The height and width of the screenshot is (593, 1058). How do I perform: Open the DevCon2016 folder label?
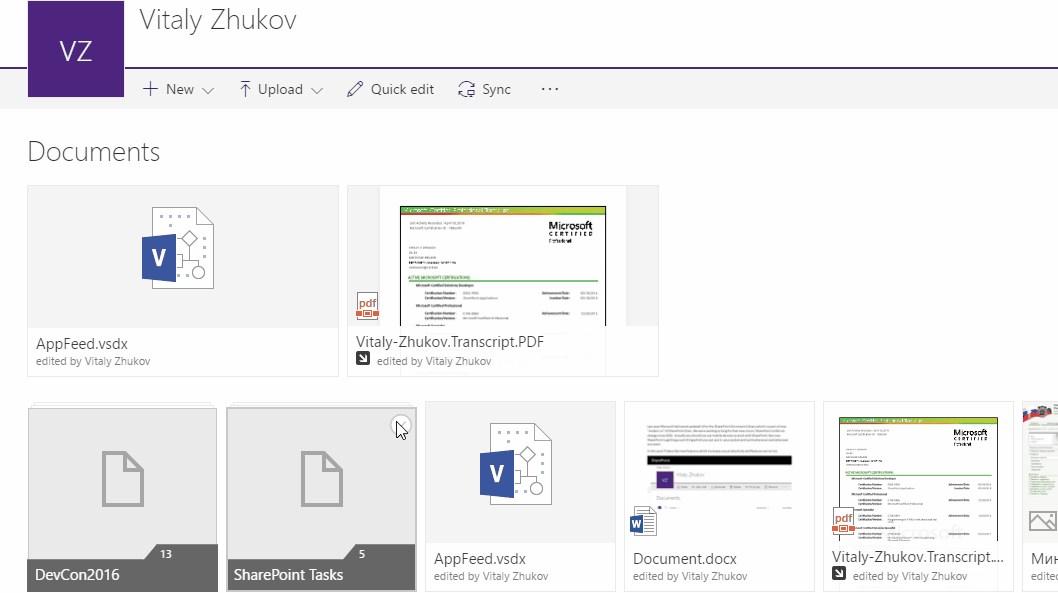[x=78, y=575]
